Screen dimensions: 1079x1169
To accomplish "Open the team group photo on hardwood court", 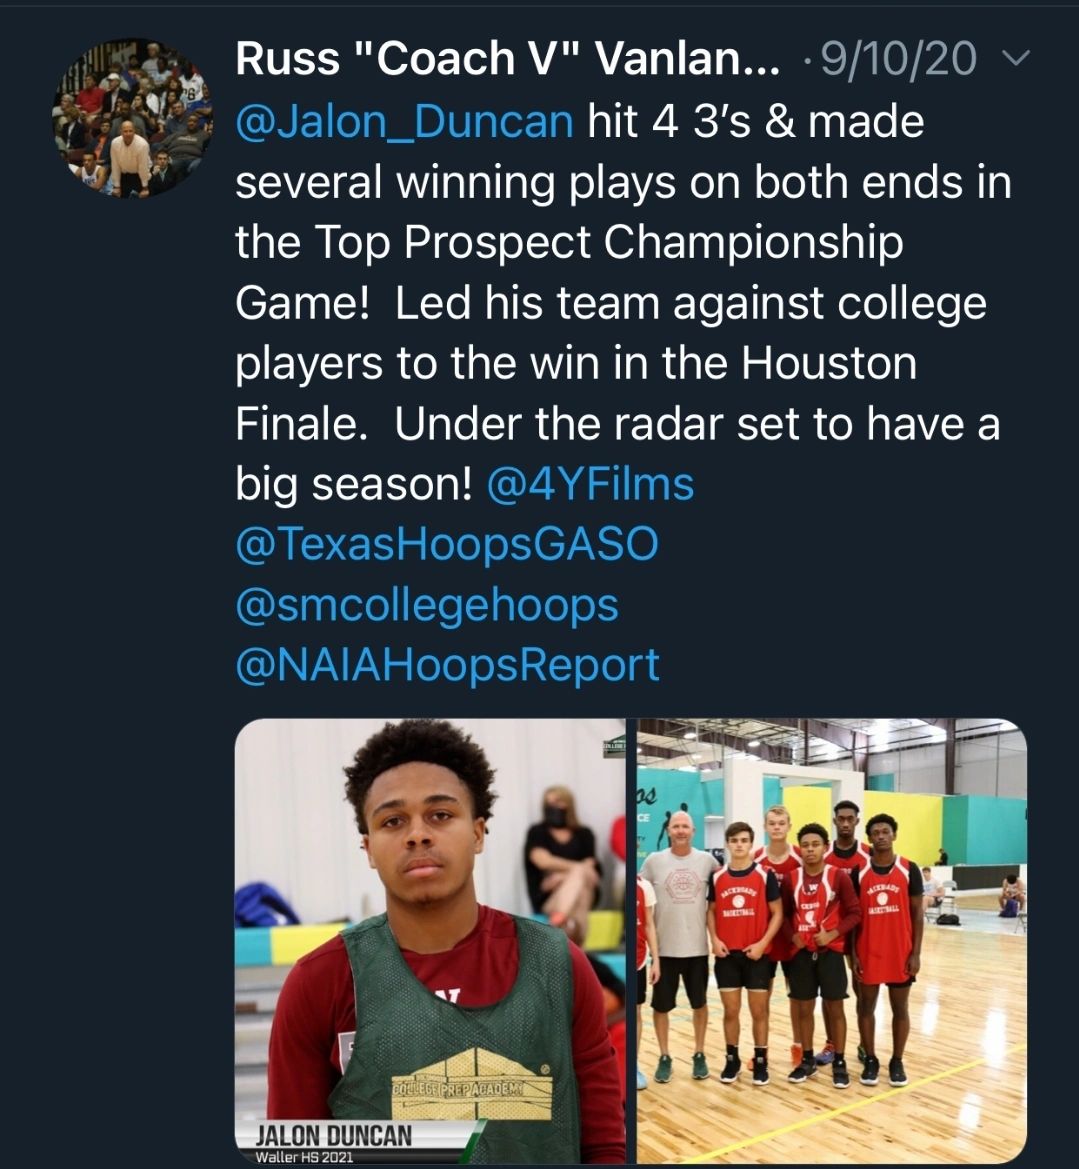I will click(831, 940).
